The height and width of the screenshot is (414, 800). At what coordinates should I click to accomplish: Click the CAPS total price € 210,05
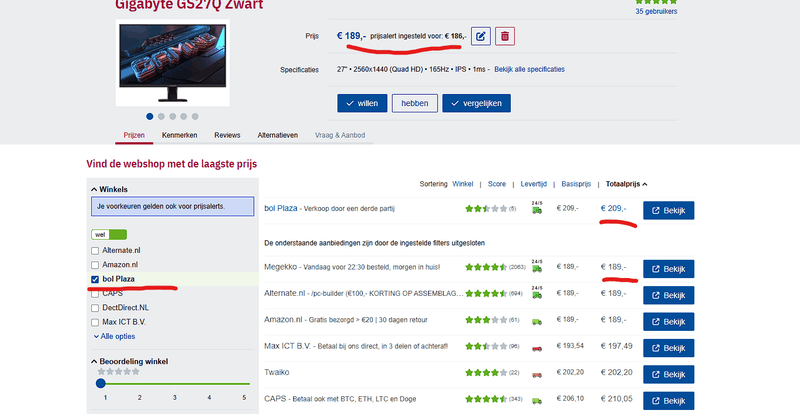pos(616,399)
